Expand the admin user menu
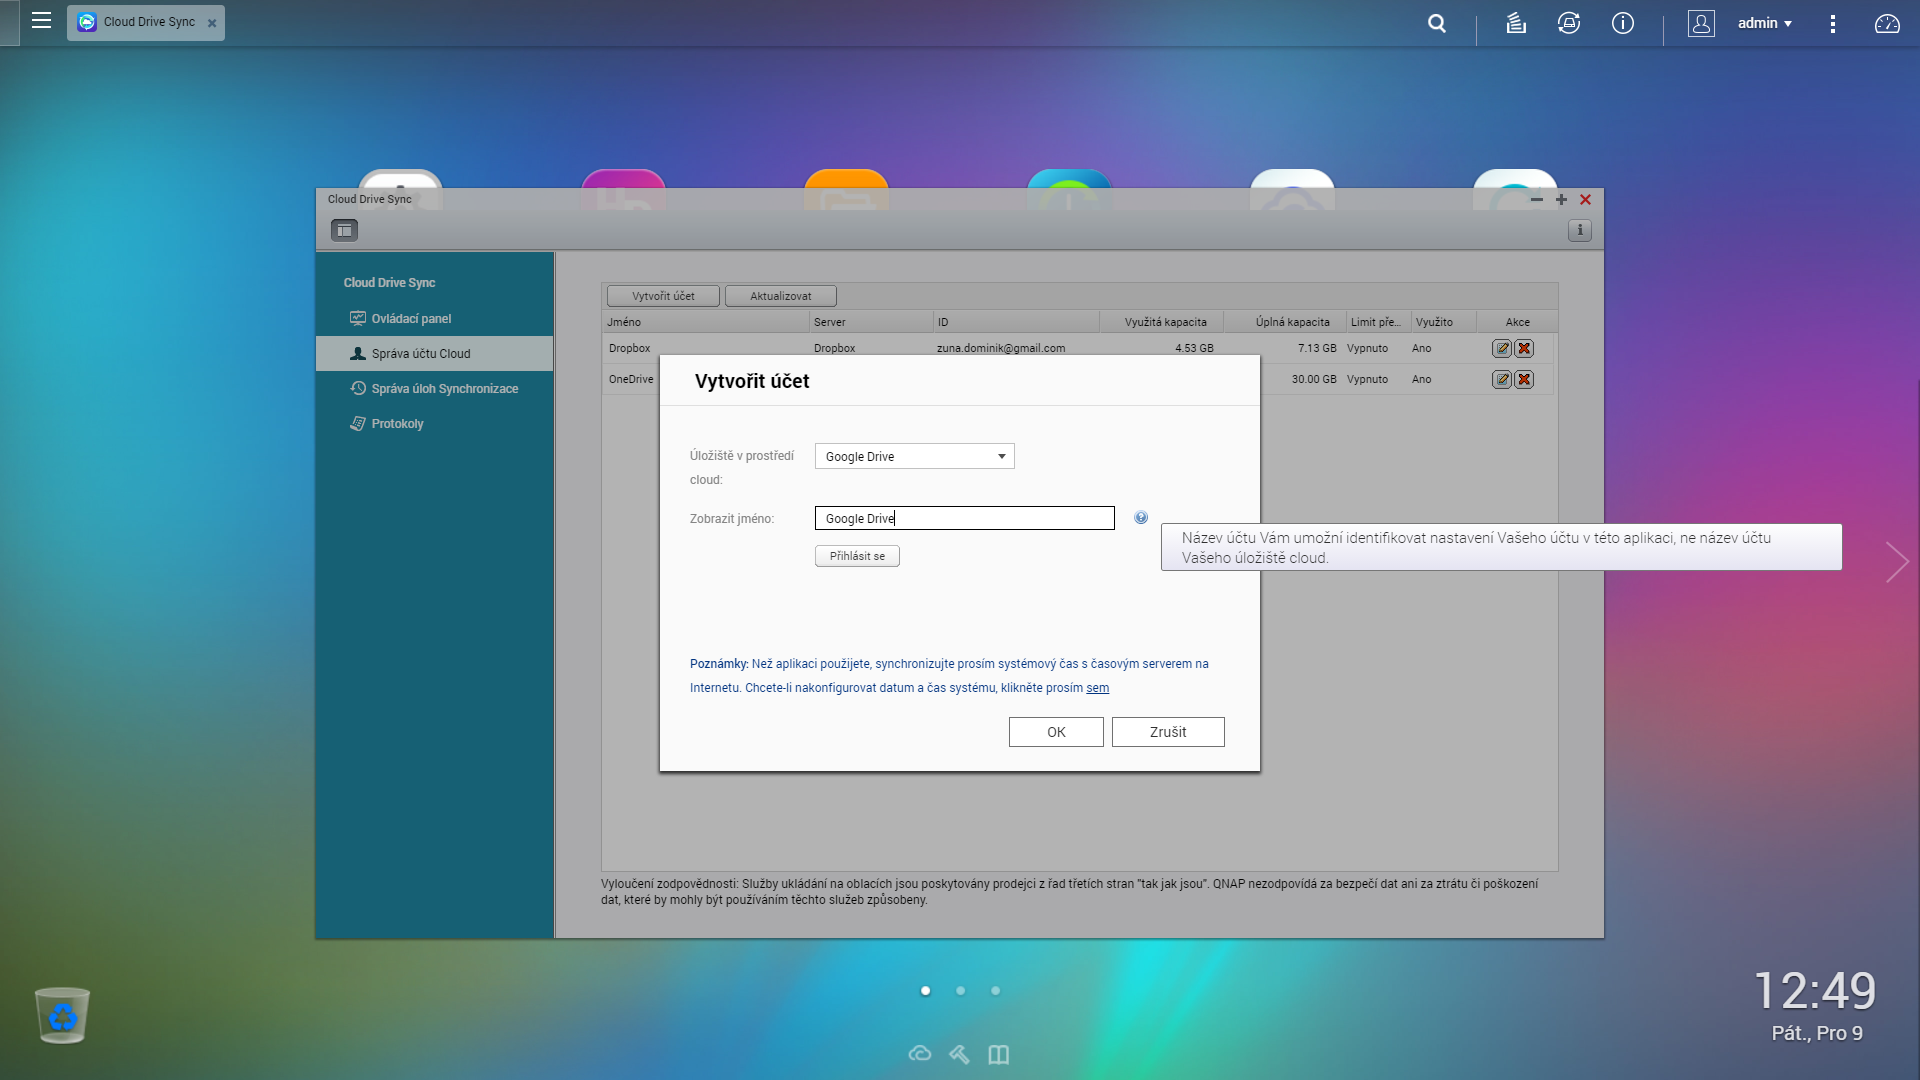 1764,23
